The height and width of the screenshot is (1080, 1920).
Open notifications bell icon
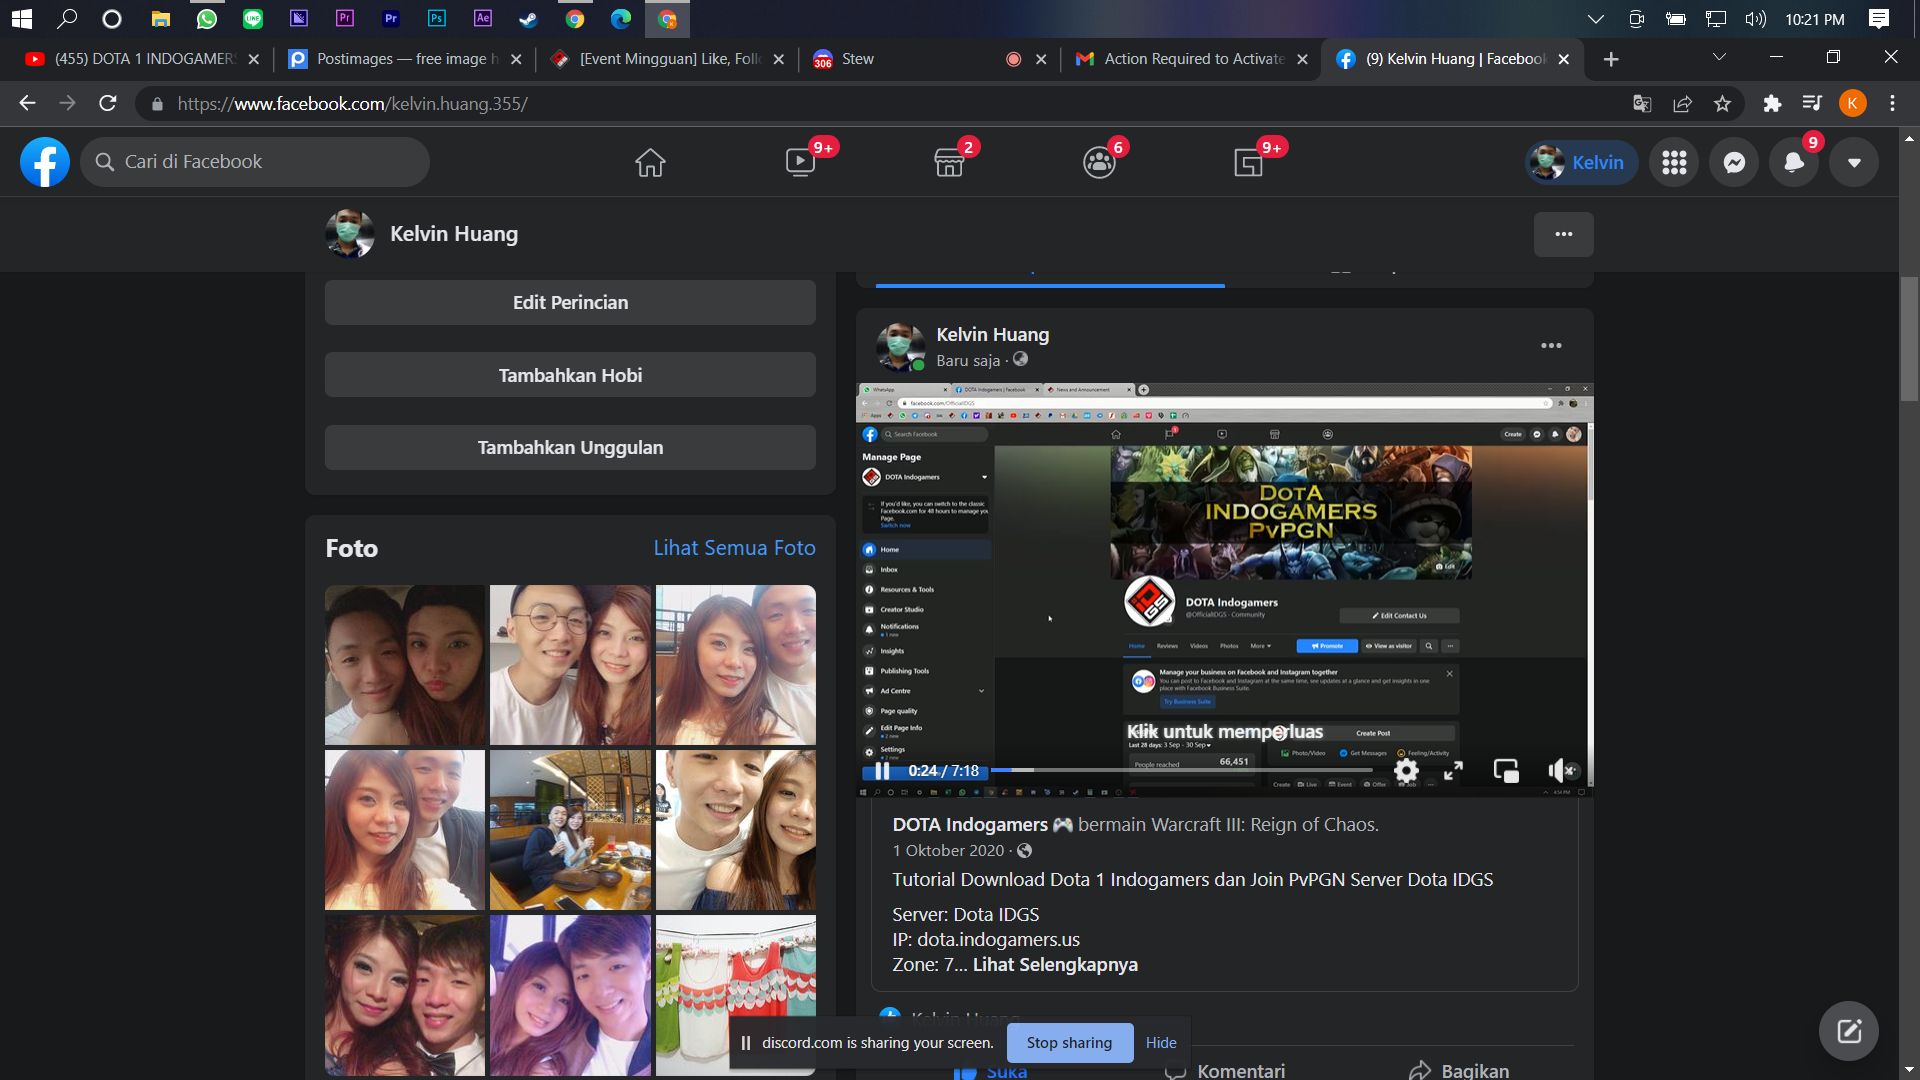click(1794, 162)
